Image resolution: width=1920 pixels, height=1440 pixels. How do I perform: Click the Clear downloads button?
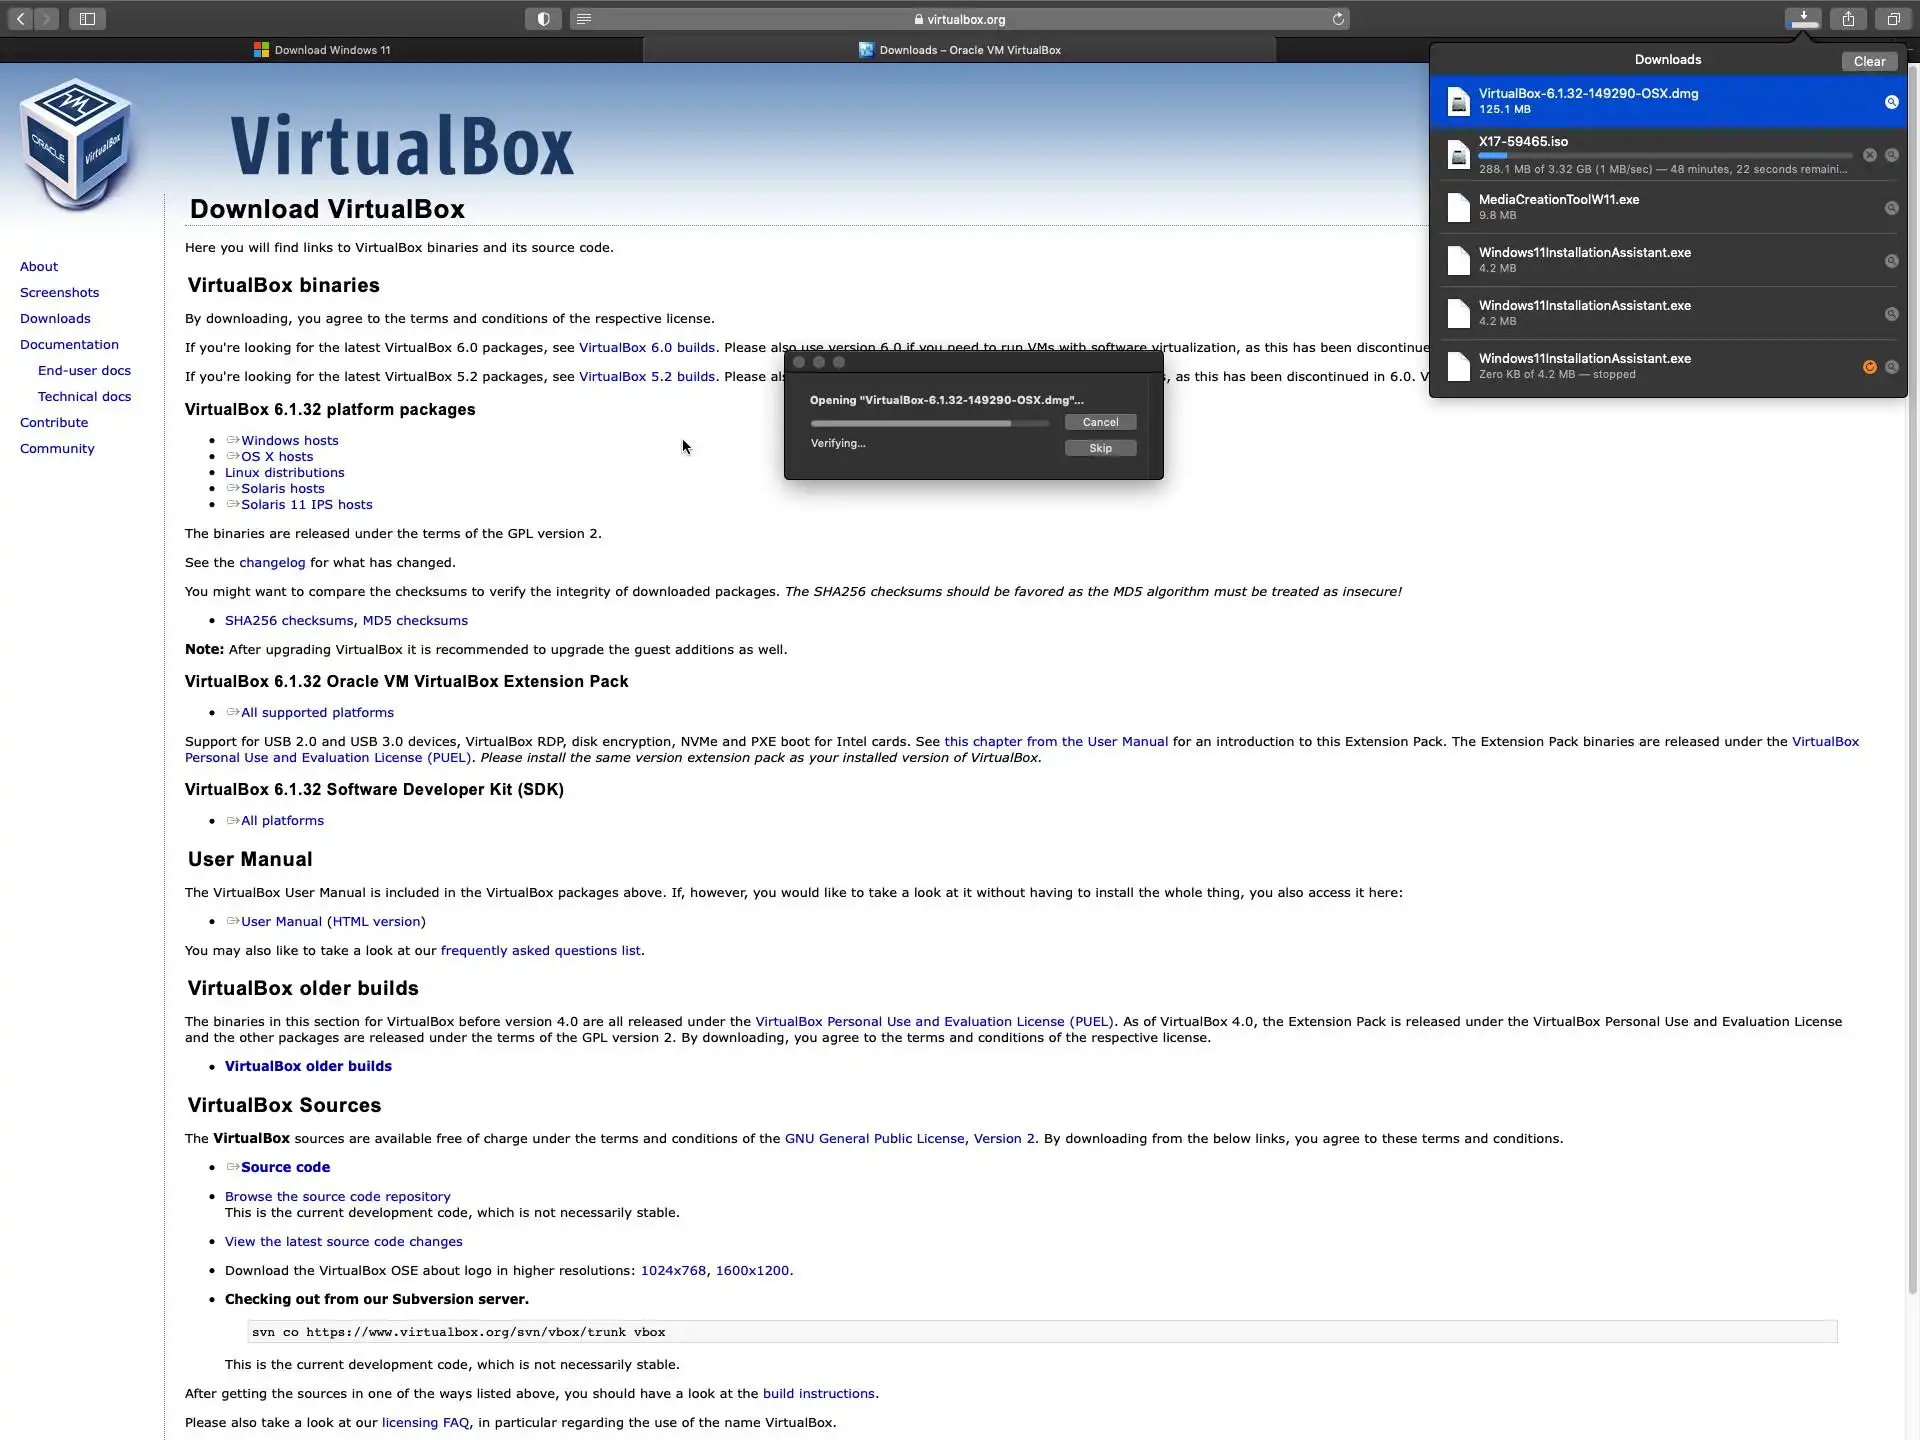pyautogui.click(x=1869, y=61)
